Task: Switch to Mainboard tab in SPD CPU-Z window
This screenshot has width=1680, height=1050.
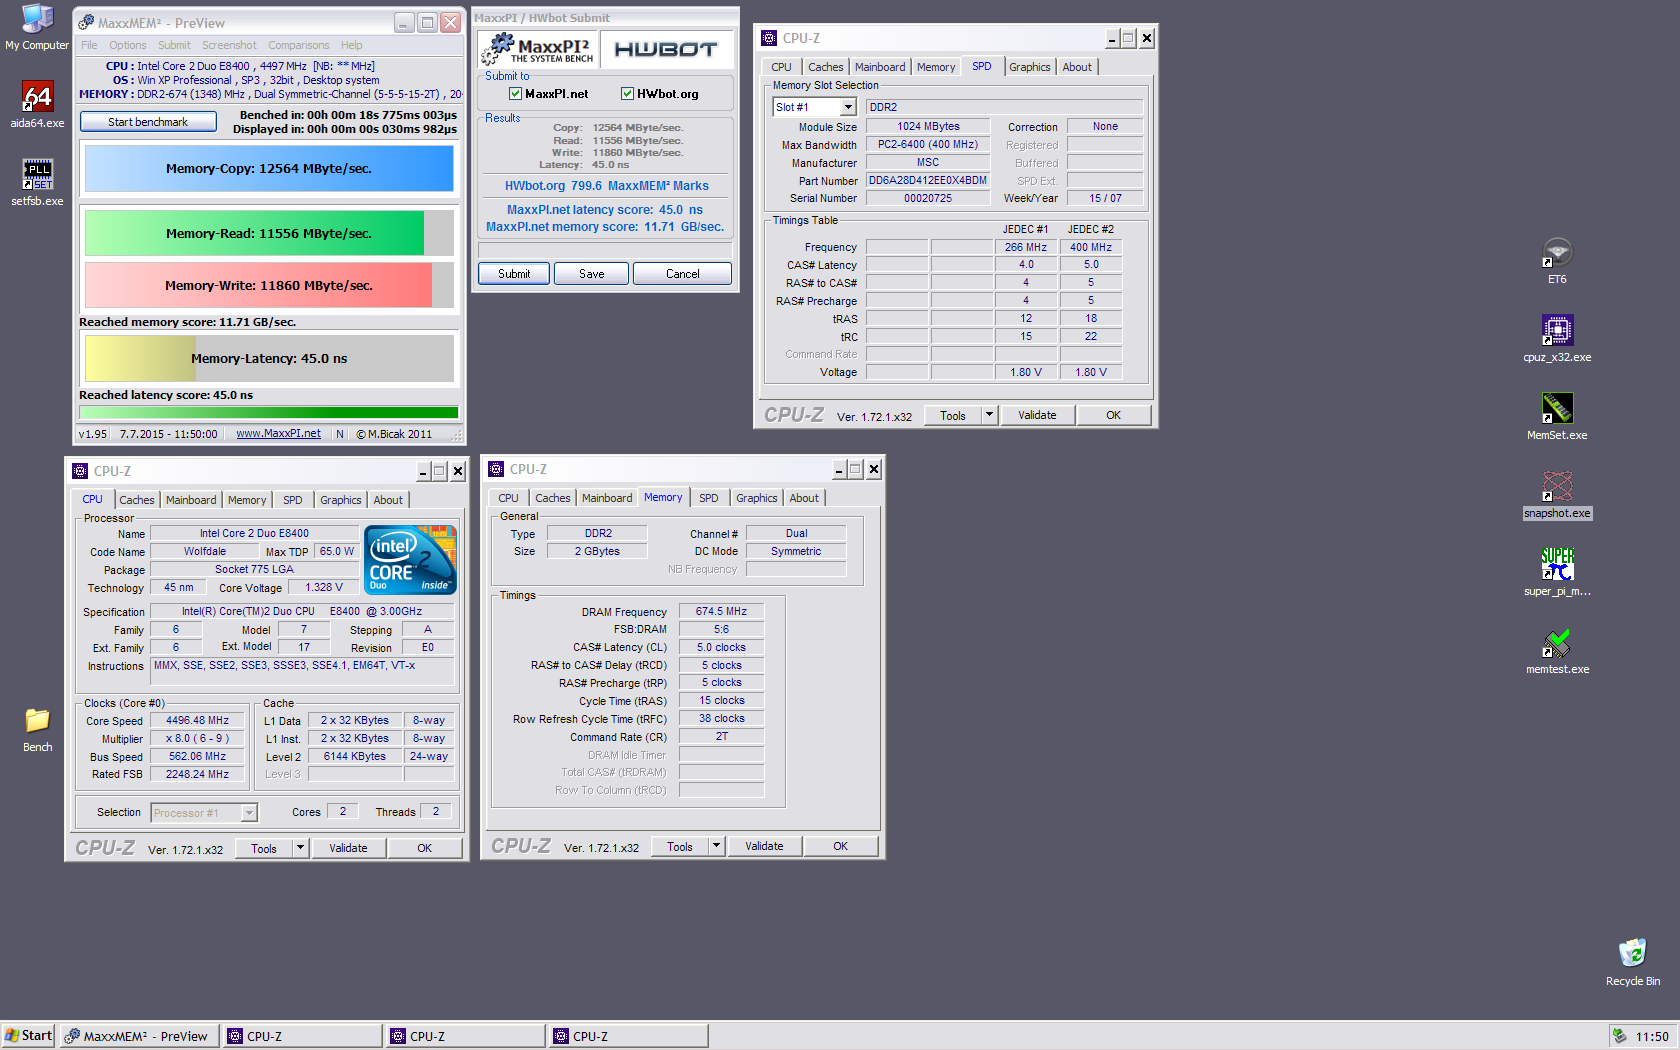Action: coord(880,67)
